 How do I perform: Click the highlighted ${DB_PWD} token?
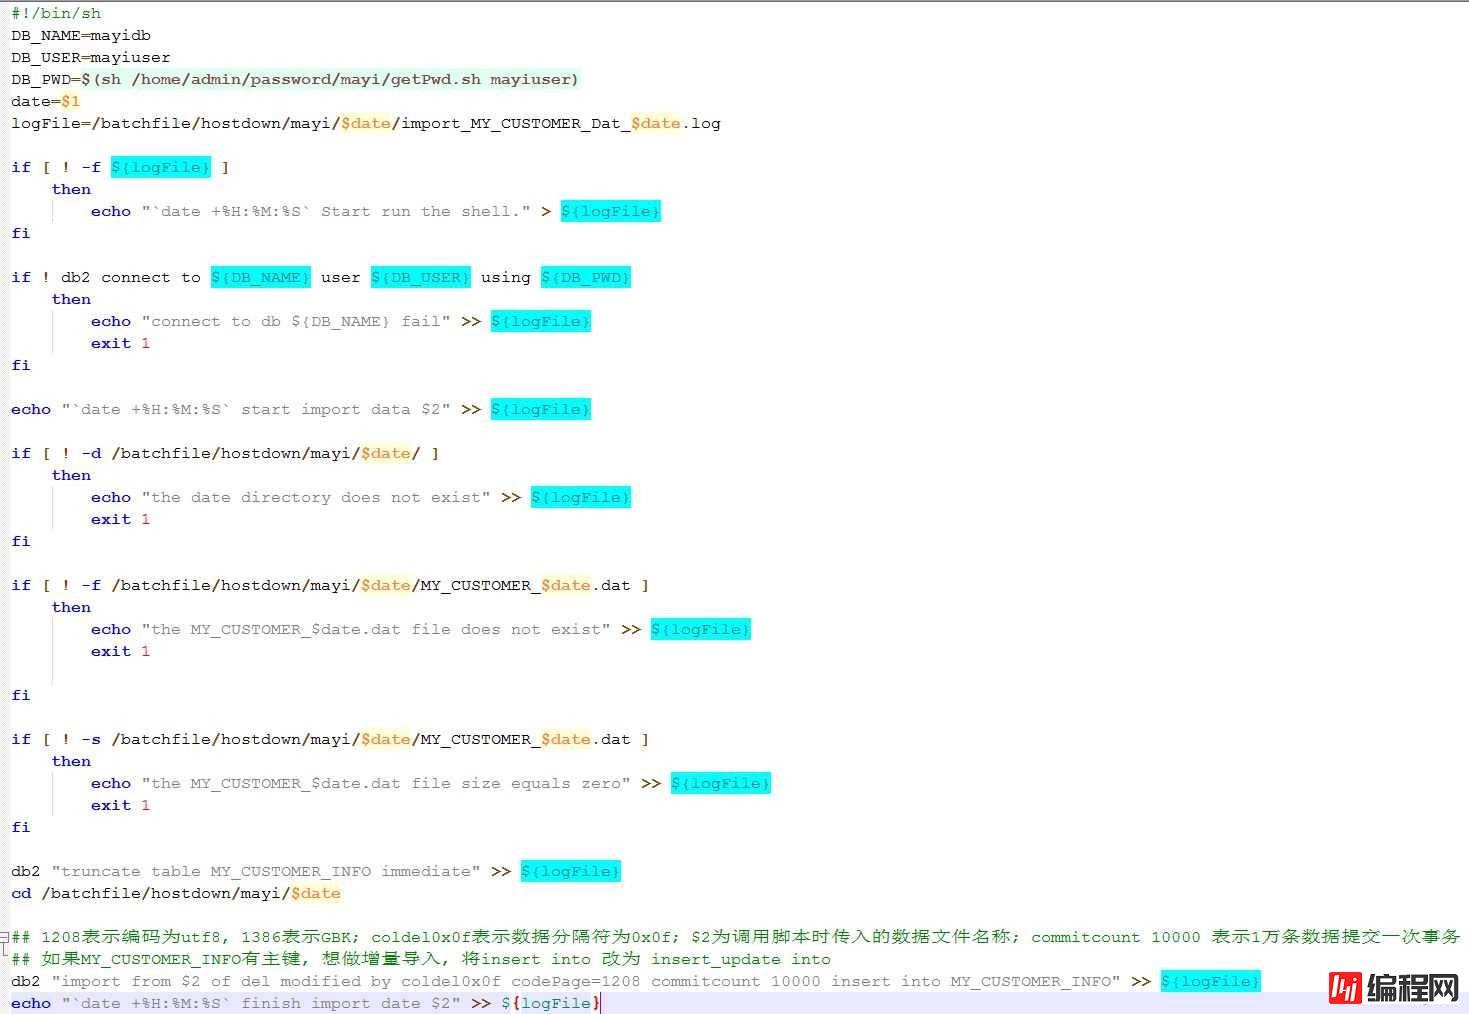pyautogui.click(x=586, y=277)
